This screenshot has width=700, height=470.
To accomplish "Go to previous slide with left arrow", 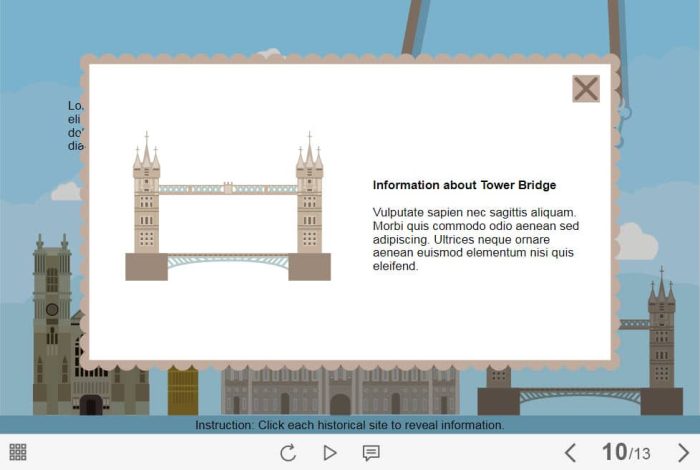I will 570,453.
